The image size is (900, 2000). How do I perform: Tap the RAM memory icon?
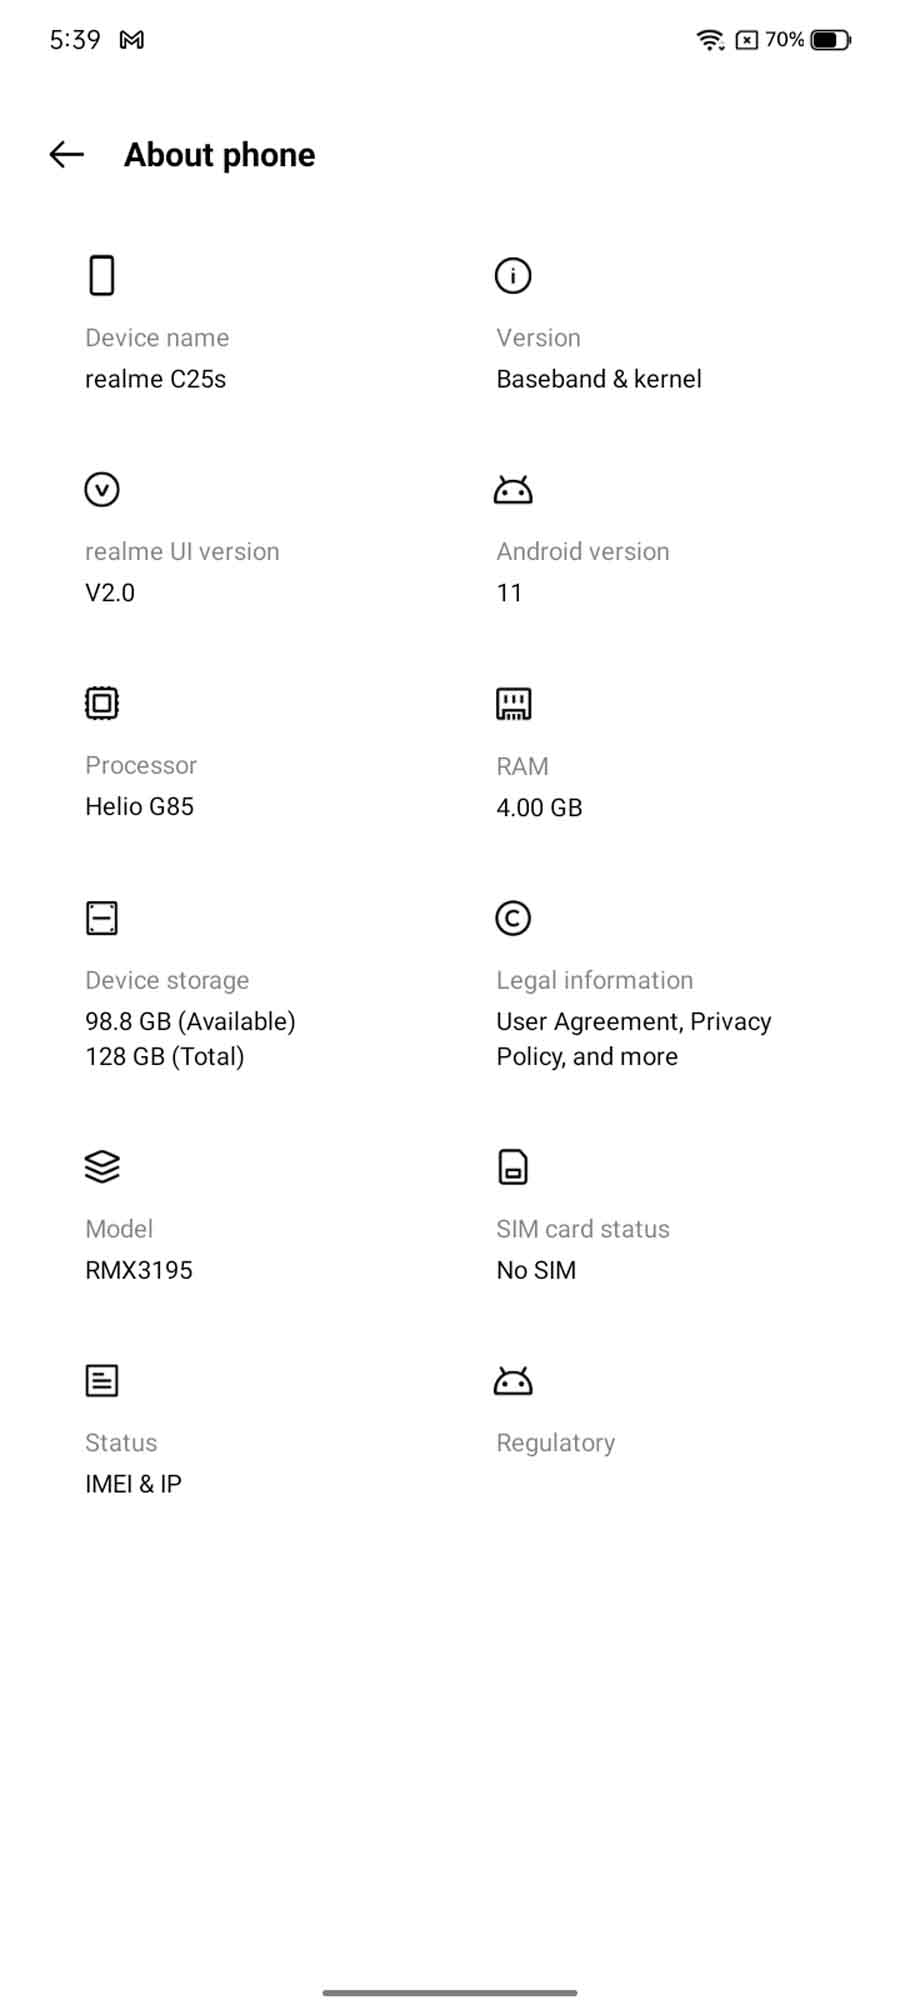click(513, 703)
